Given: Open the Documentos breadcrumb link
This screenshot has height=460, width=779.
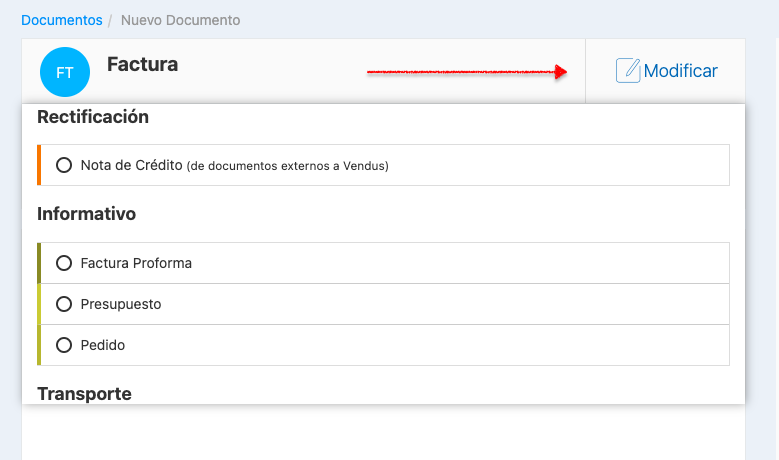Looking at the screenshot, I should point(61,20).
